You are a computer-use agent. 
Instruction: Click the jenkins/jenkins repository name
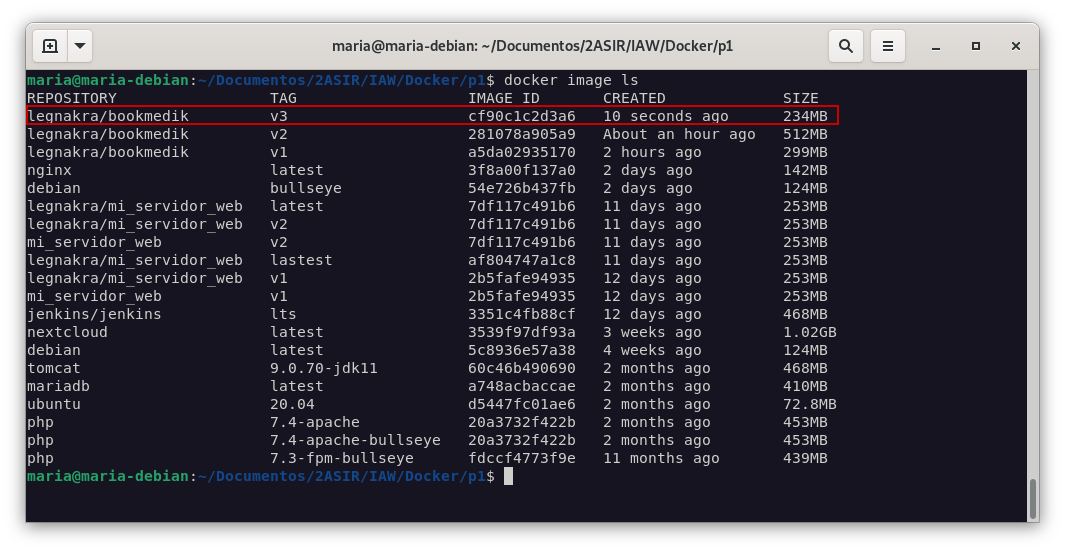[x=94, y=314]
